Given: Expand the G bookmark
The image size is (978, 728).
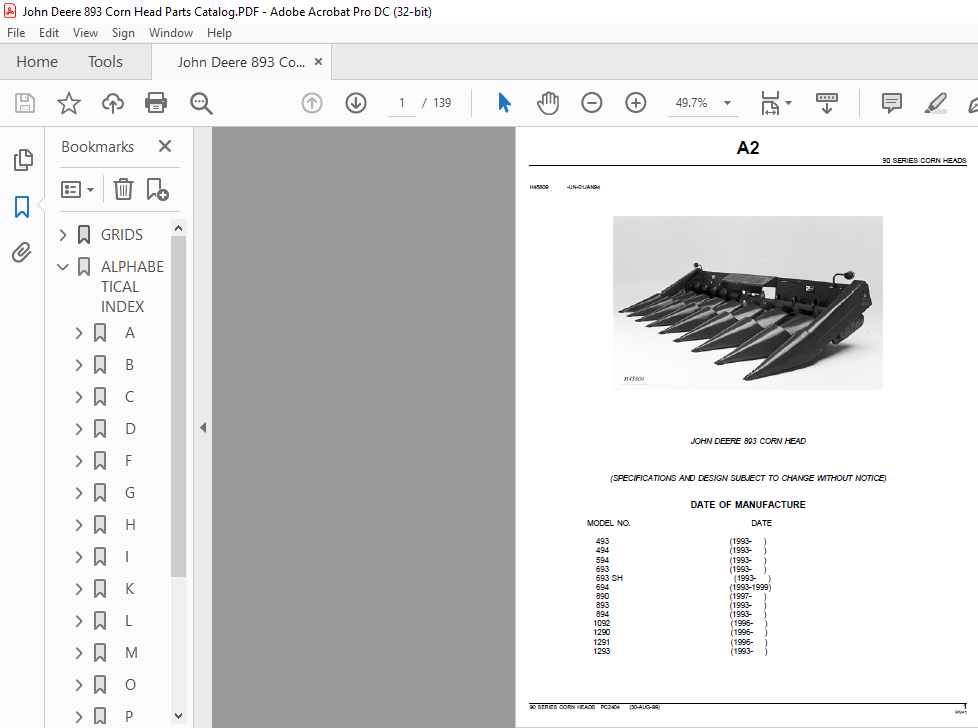Looking at the screenshot, I should pos(79,493).
